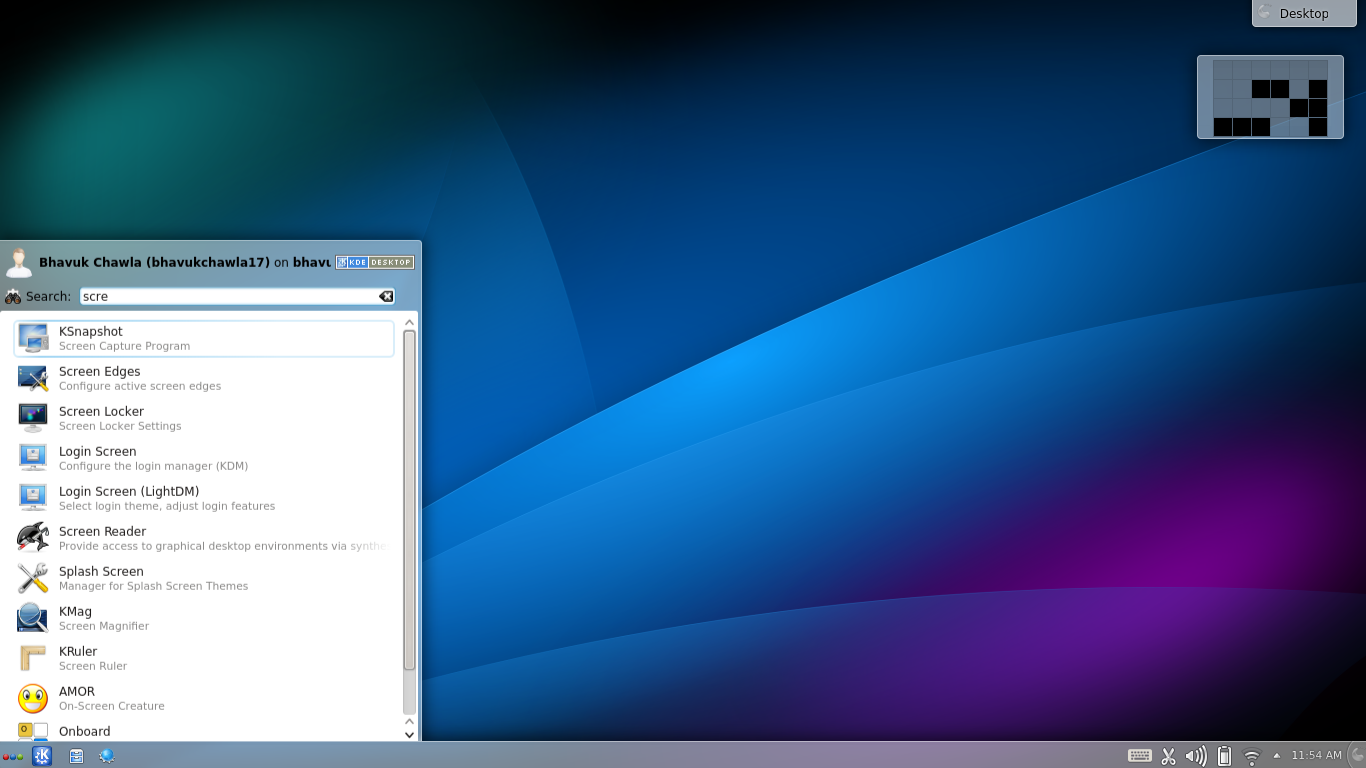Click 'On-Screen Creature' subtitle

pos(112,706)
